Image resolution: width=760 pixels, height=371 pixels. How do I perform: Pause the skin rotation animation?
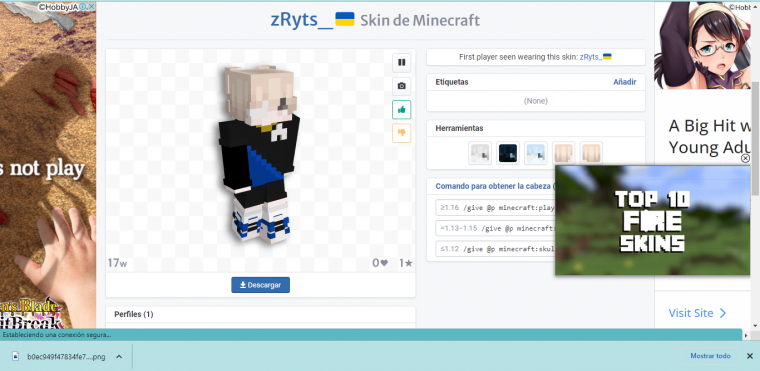(401, 63)
